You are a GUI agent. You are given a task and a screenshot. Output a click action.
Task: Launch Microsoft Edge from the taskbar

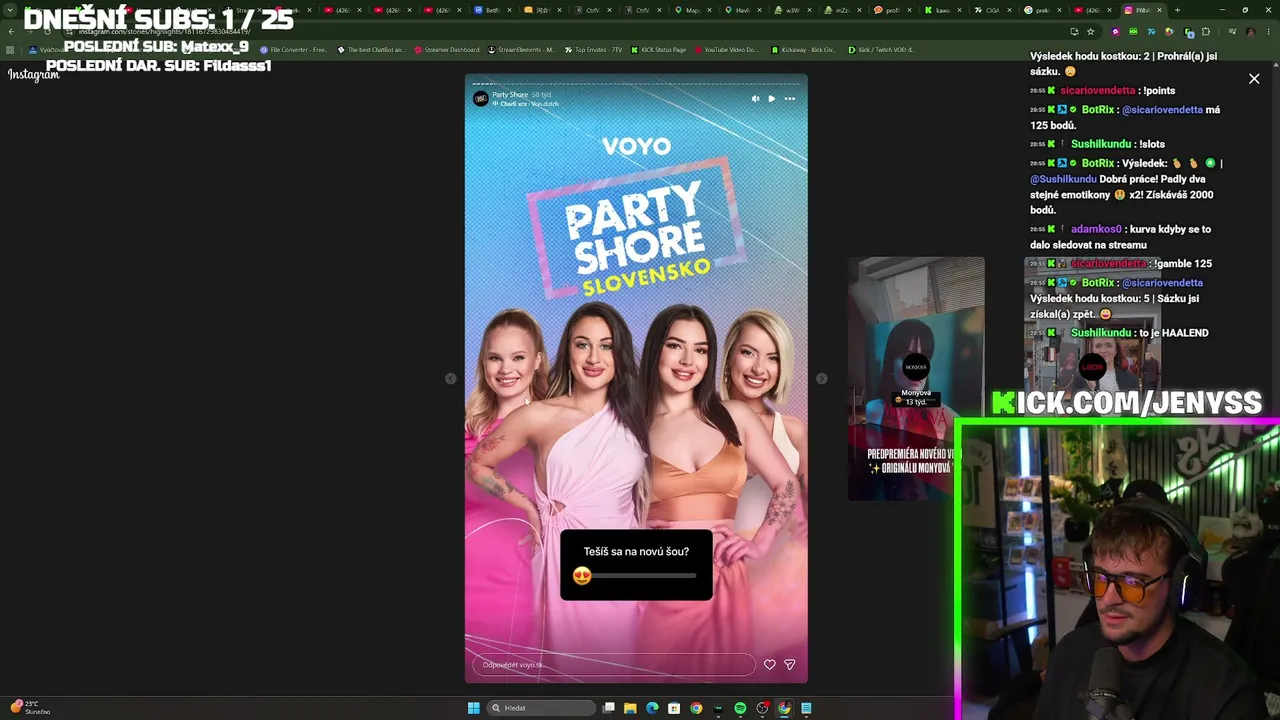click(x=652, y=708)
